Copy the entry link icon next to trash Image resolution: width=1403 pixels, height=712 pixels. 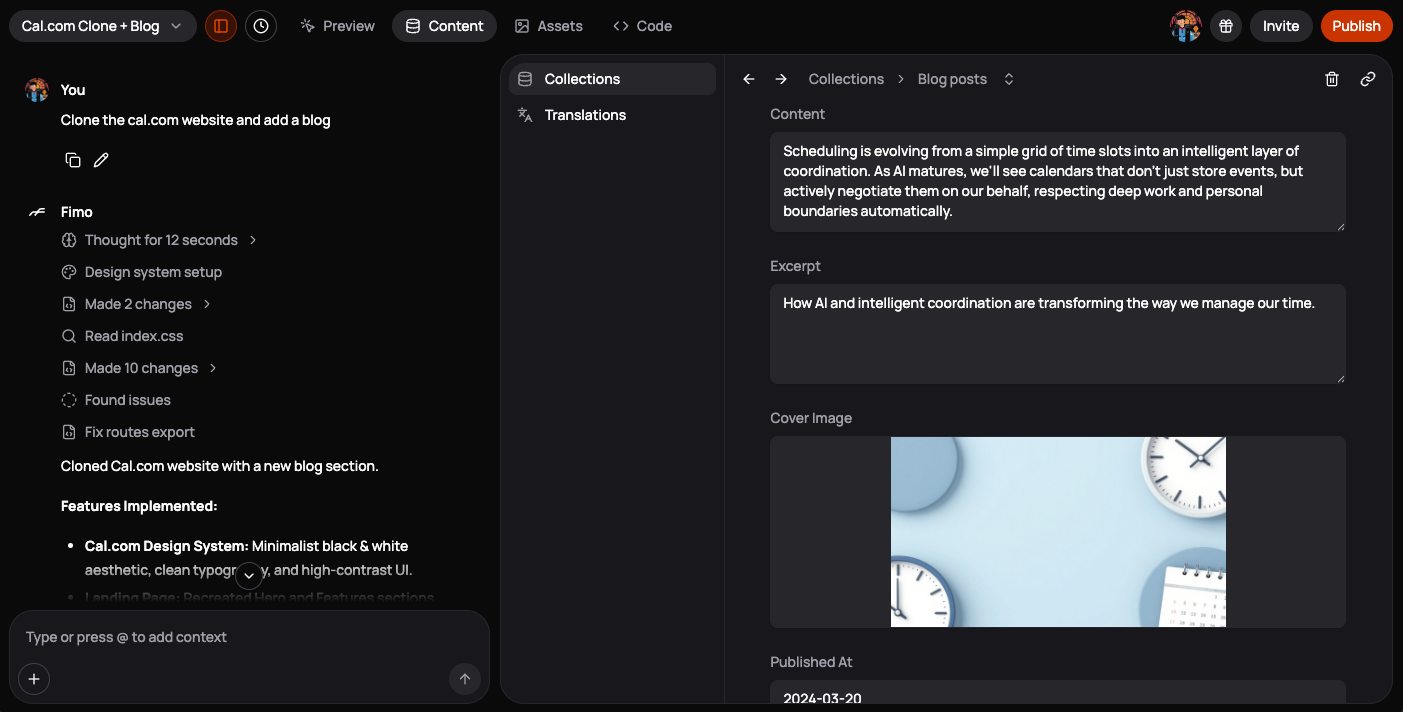1367,78
